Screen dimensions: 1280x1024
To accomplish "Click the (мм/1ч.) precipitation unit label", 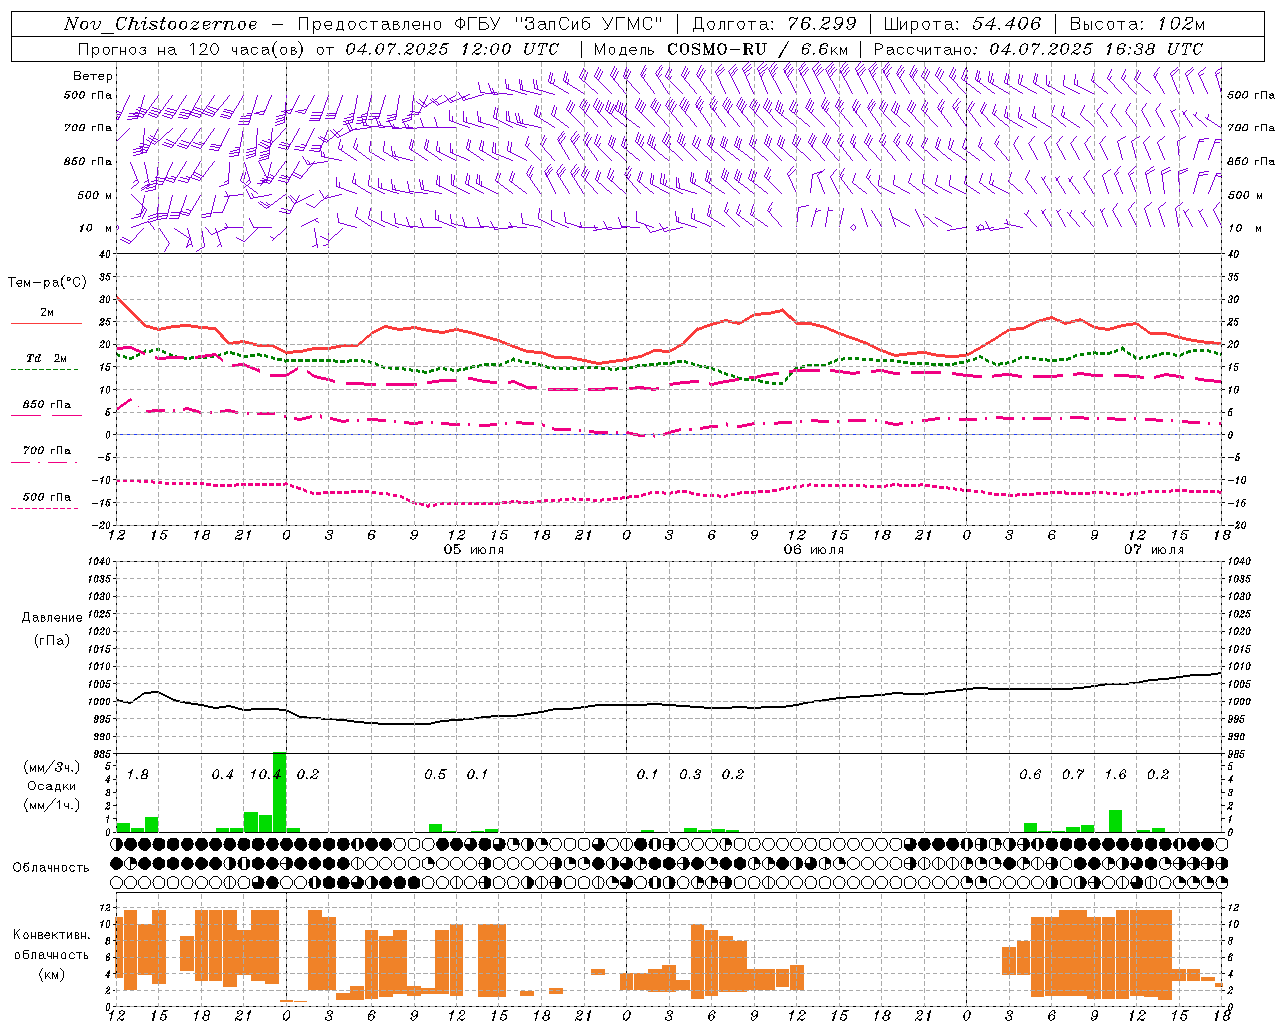I will pyautogui.click(x=52, y=805).
